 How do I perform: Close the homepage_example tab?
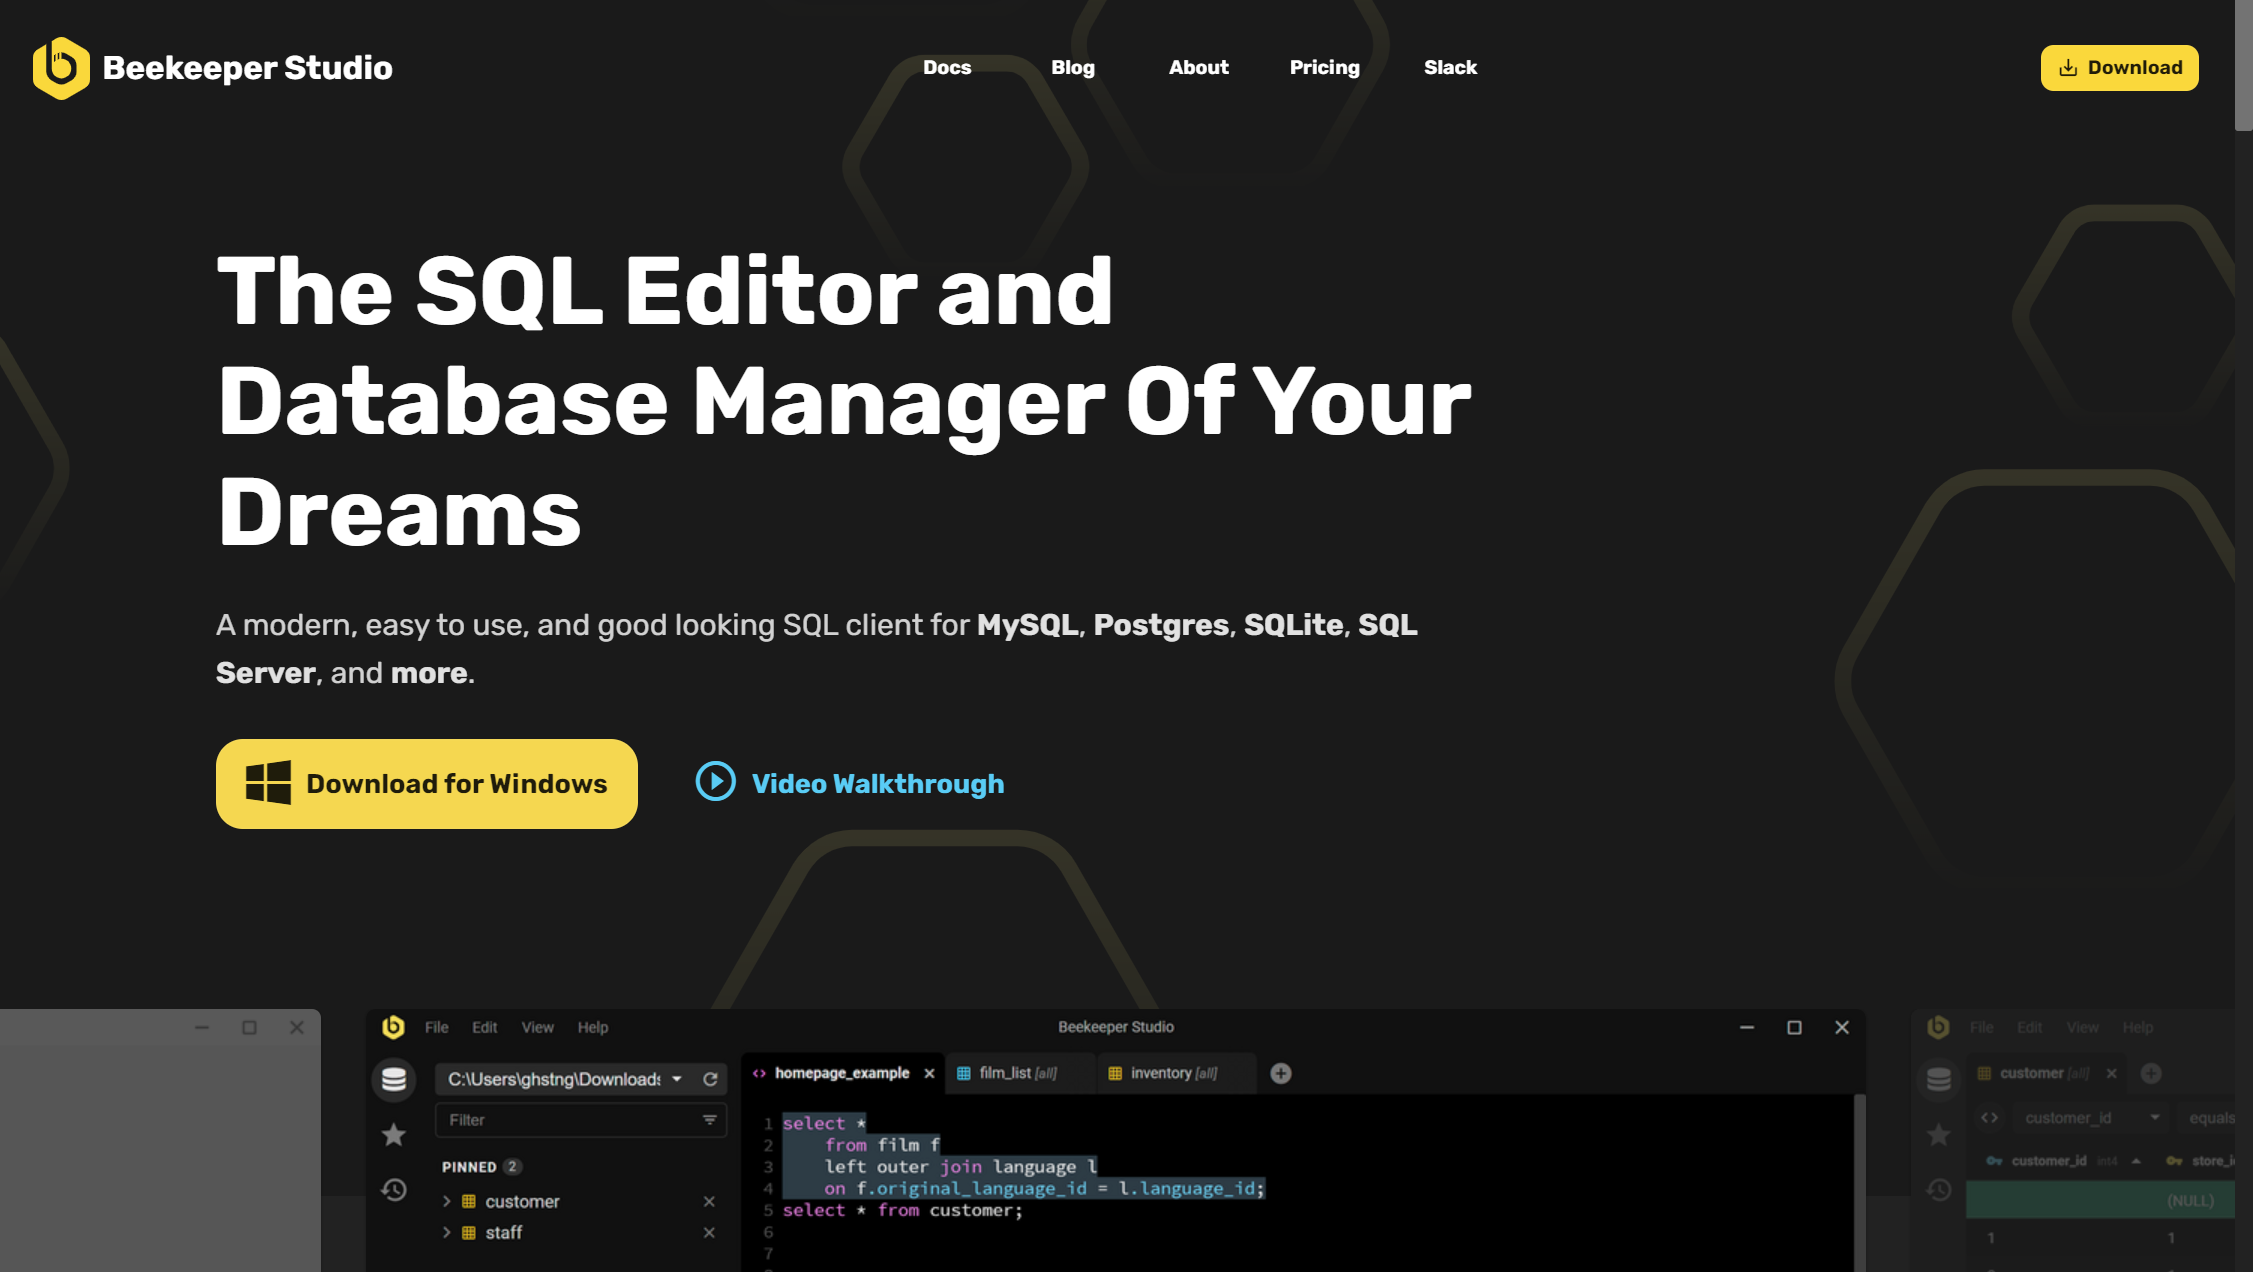(x=929, y=1073)
